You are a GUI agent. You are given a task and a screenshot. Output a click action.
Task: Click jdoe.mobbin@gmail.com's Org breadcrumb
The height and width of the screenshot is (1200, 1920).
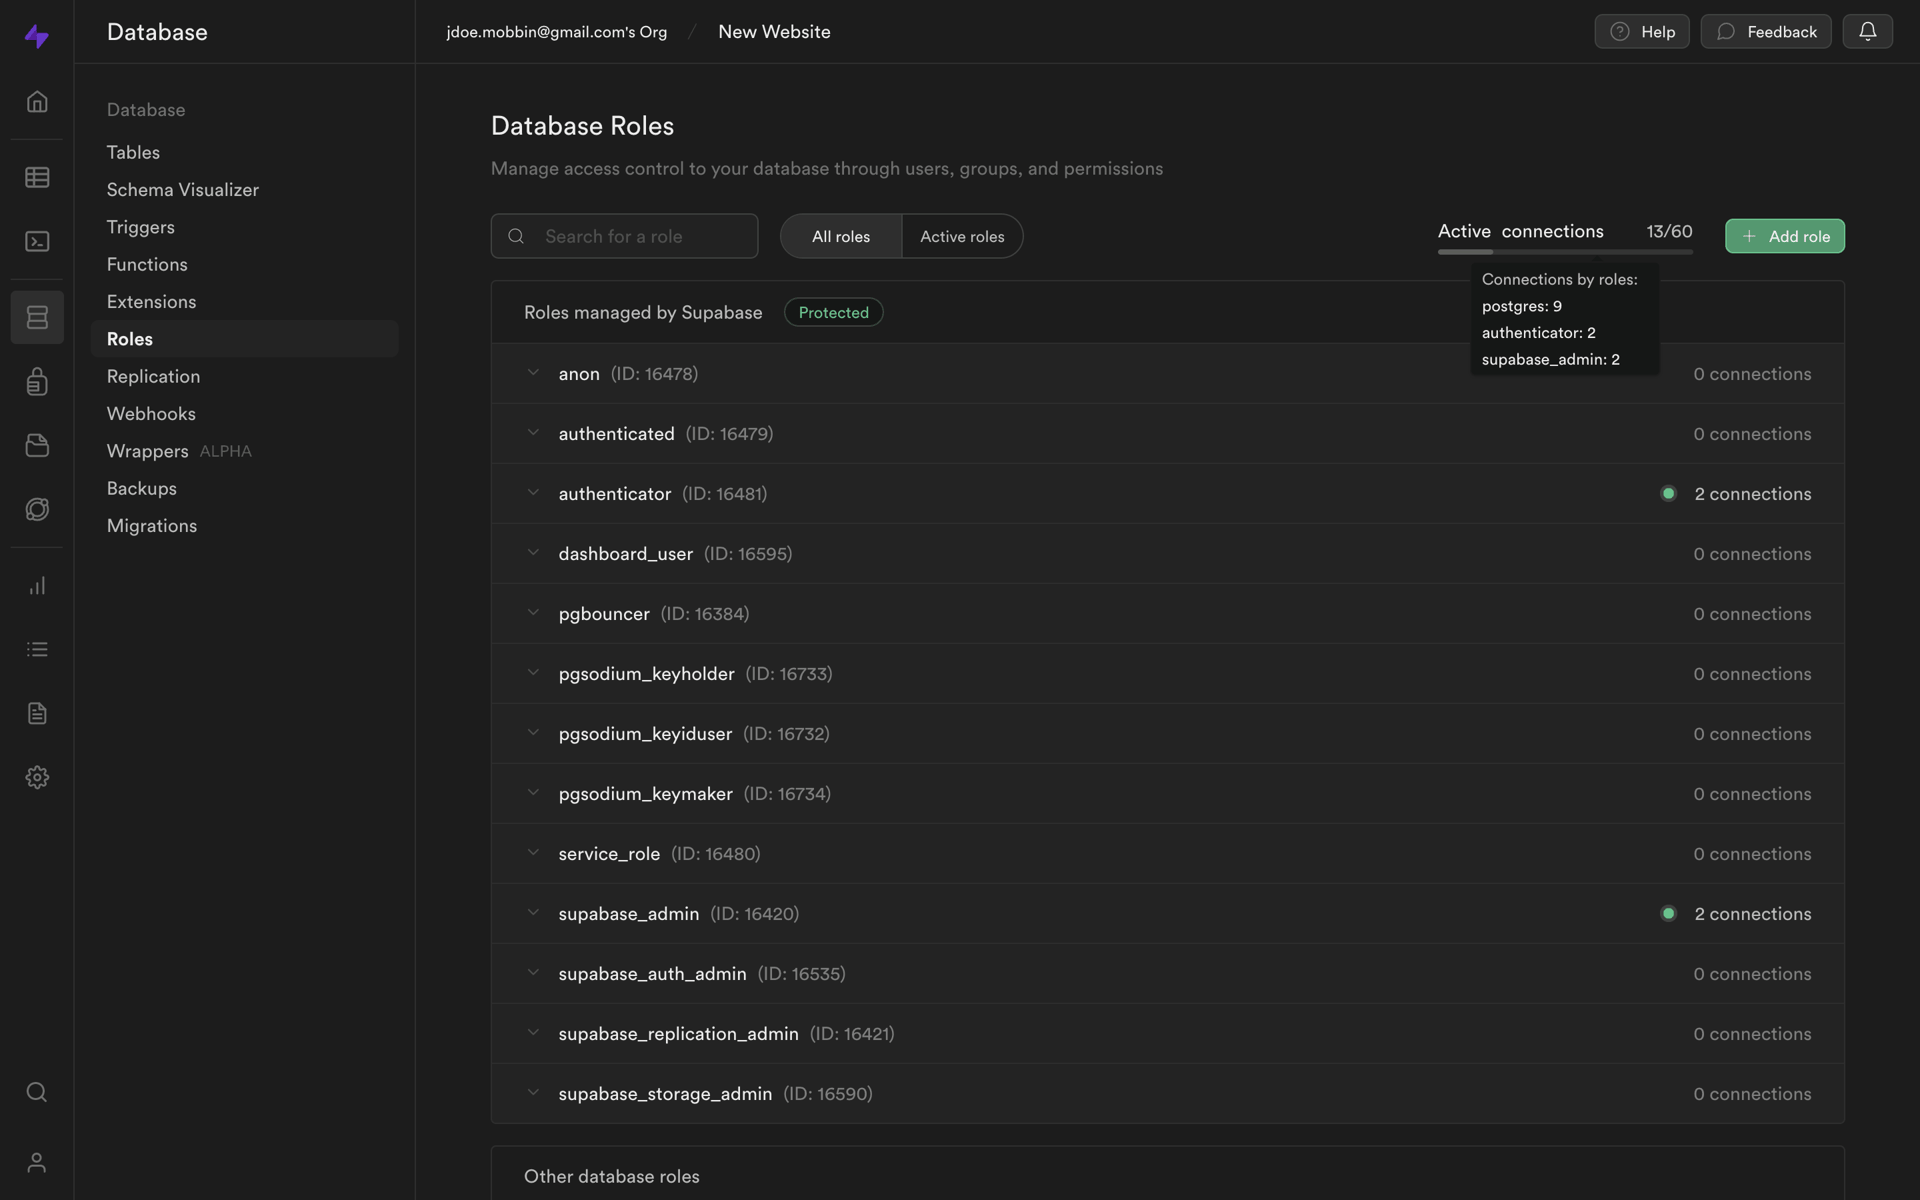556,32
